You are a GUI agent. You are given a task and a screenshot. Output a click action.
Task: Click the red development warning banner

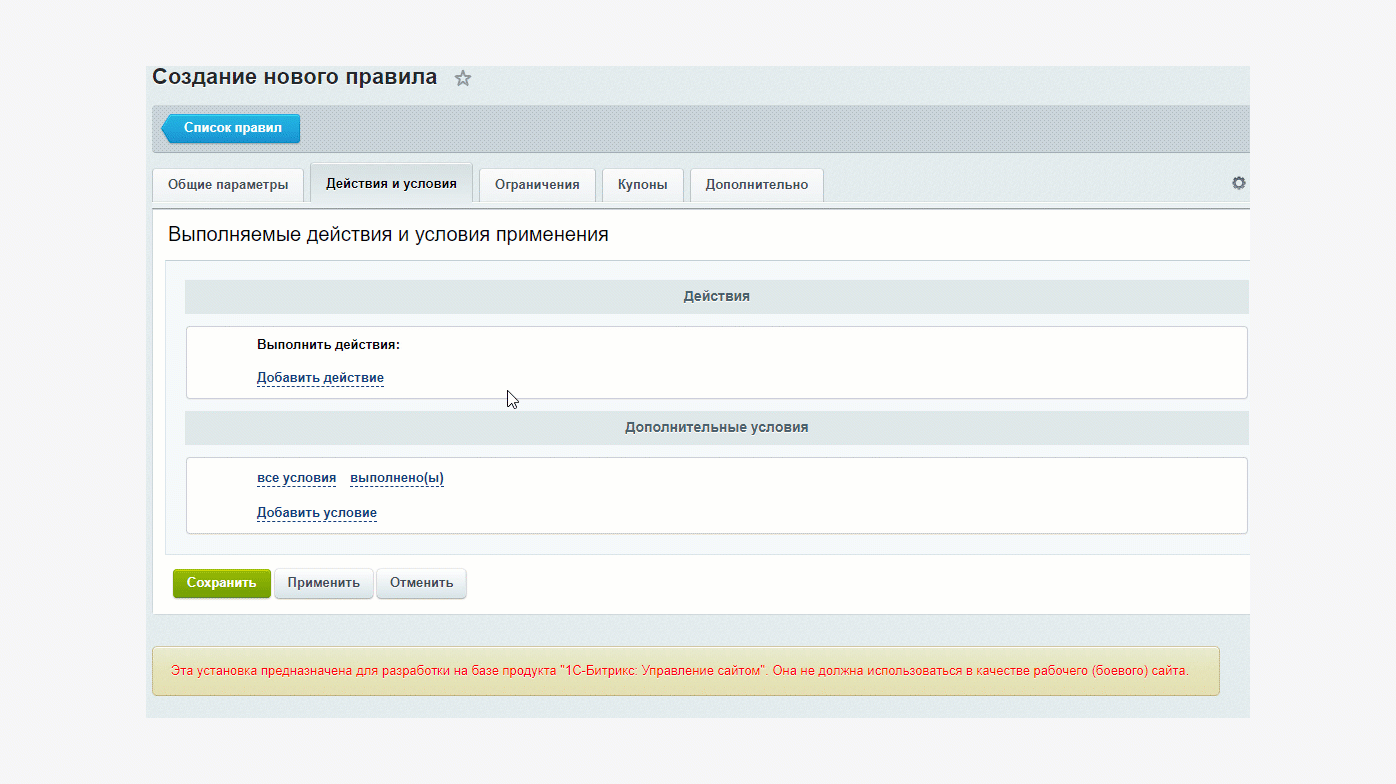(685, 671)
